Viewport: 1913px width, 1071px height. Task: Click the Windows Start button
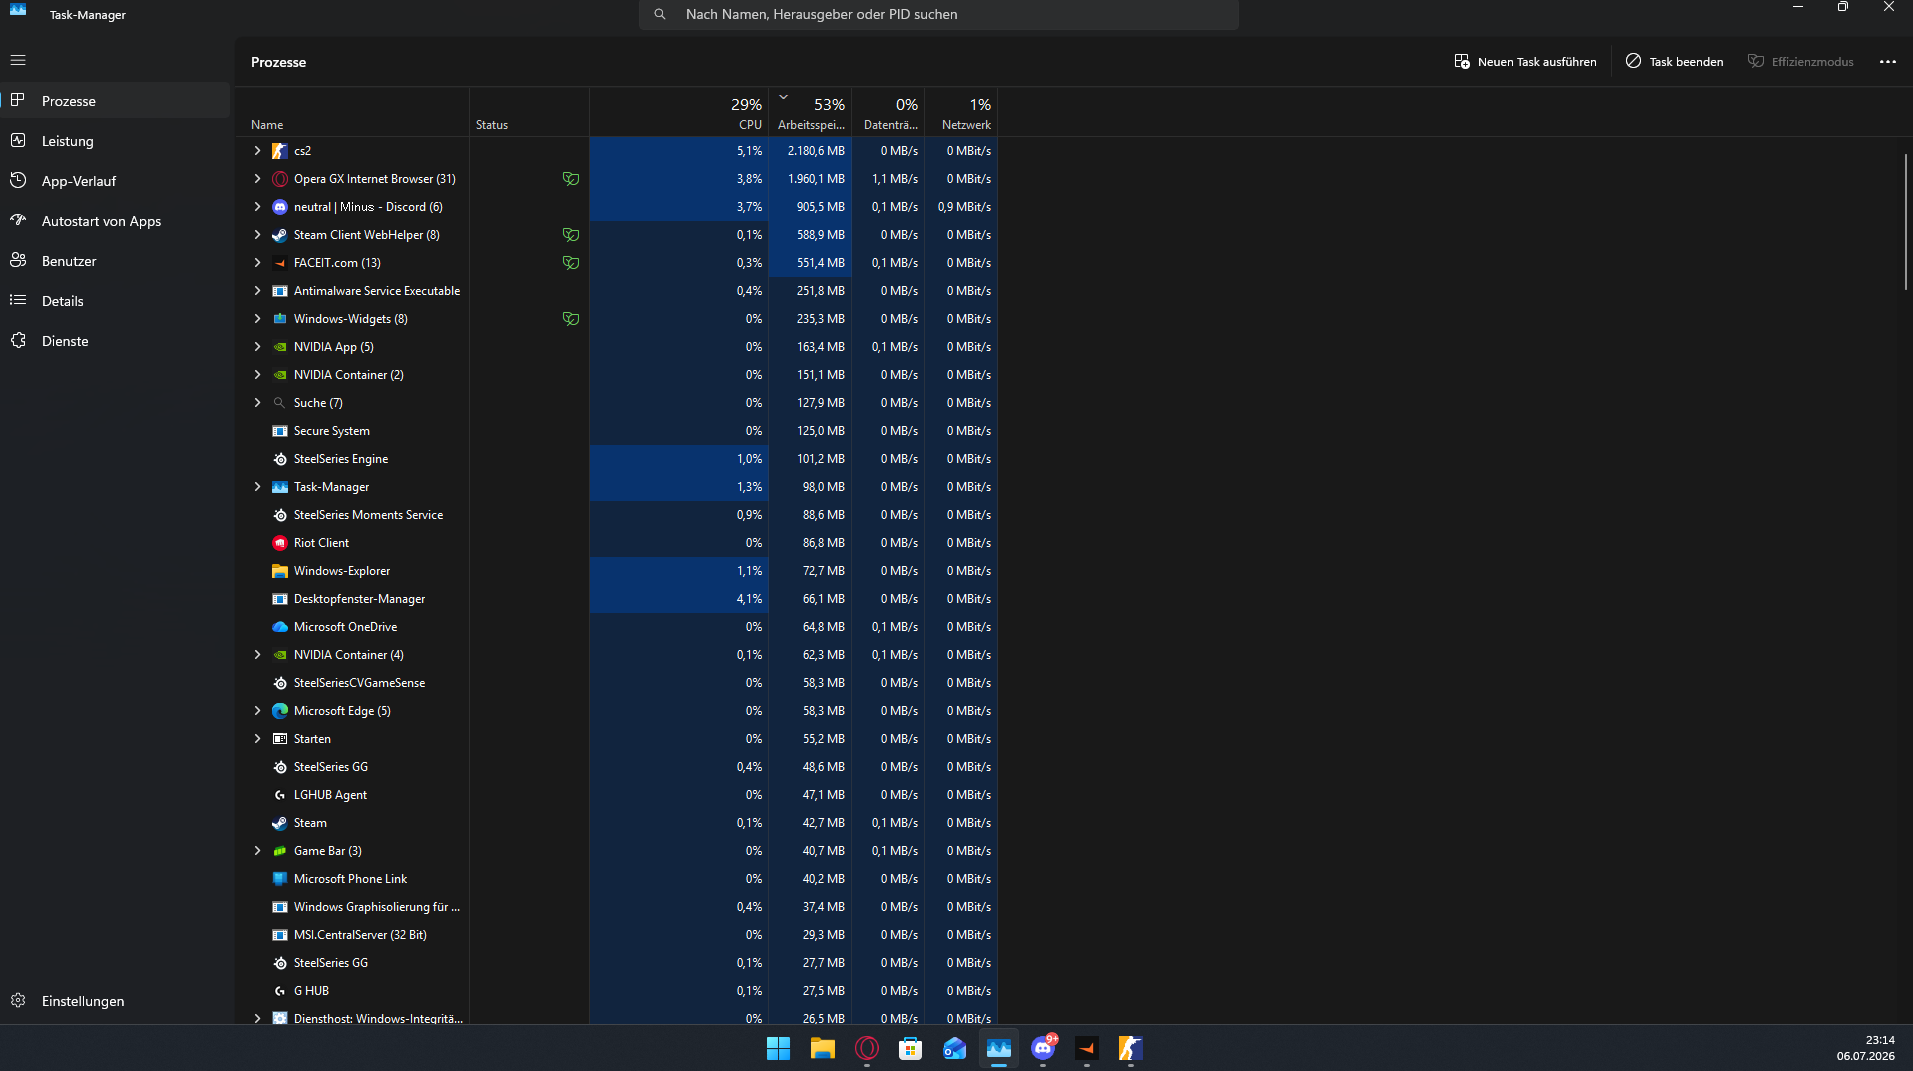point(779,1048)
